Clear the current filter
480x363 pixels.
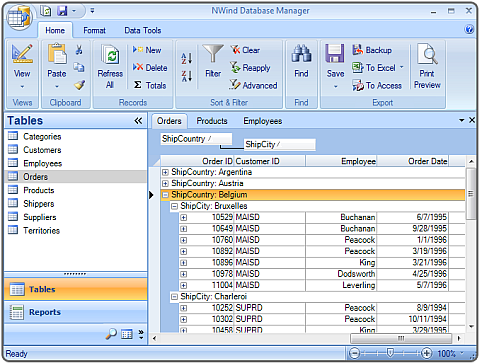pyautogui.click(x=245, y=50)
